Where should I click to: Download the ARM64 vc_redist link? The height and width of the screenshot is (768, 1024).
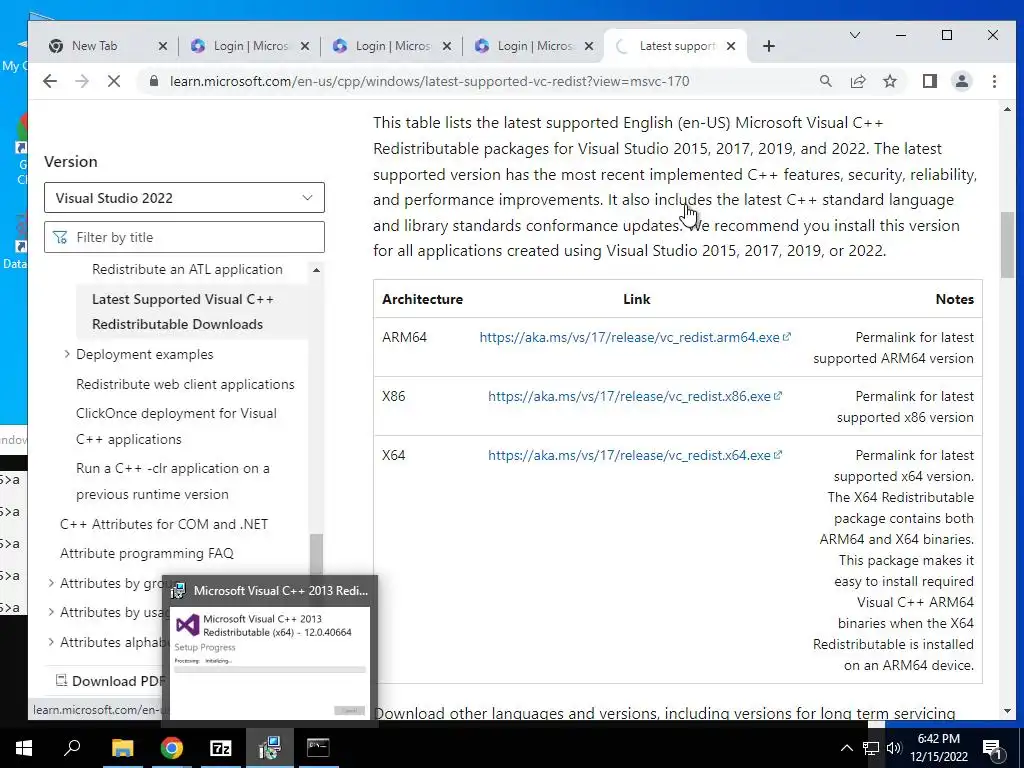coord(635,337)
